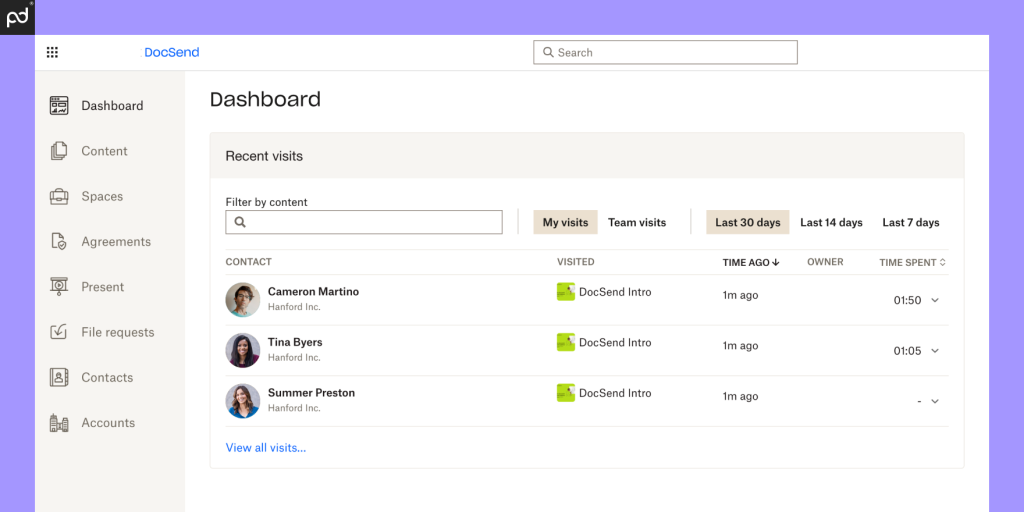This screenshot has height=512, width=1024.
Task: Switch to Team visits
Action: 637,222
